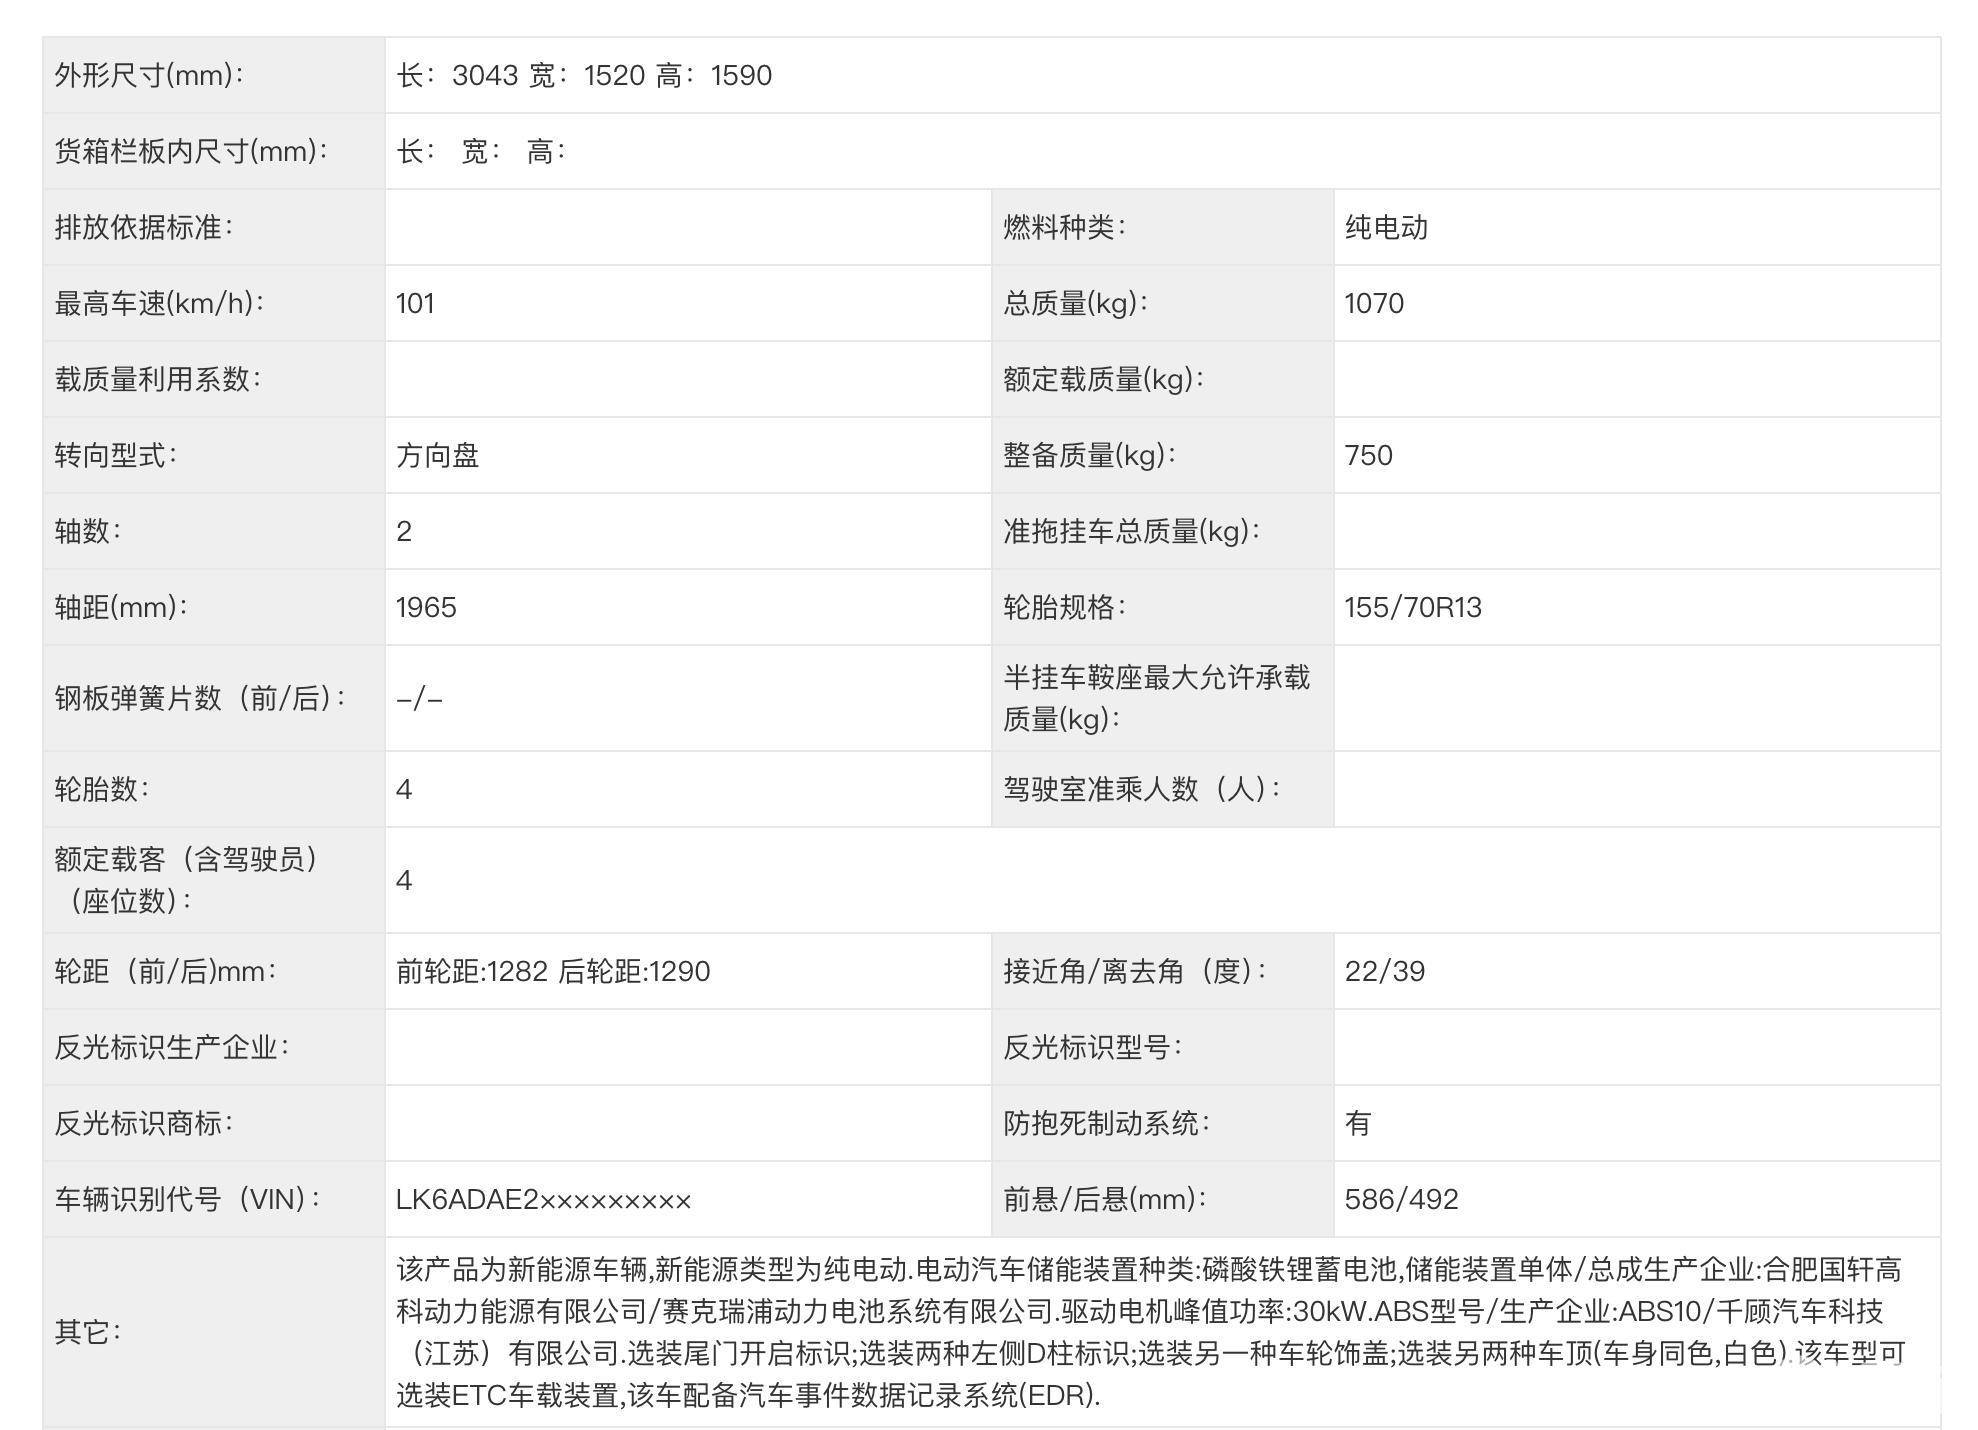Screen dimensions: 1978x1430
Task: Select track width 前轮距:1282 后轮距:1290
Action: coord(553,972)
